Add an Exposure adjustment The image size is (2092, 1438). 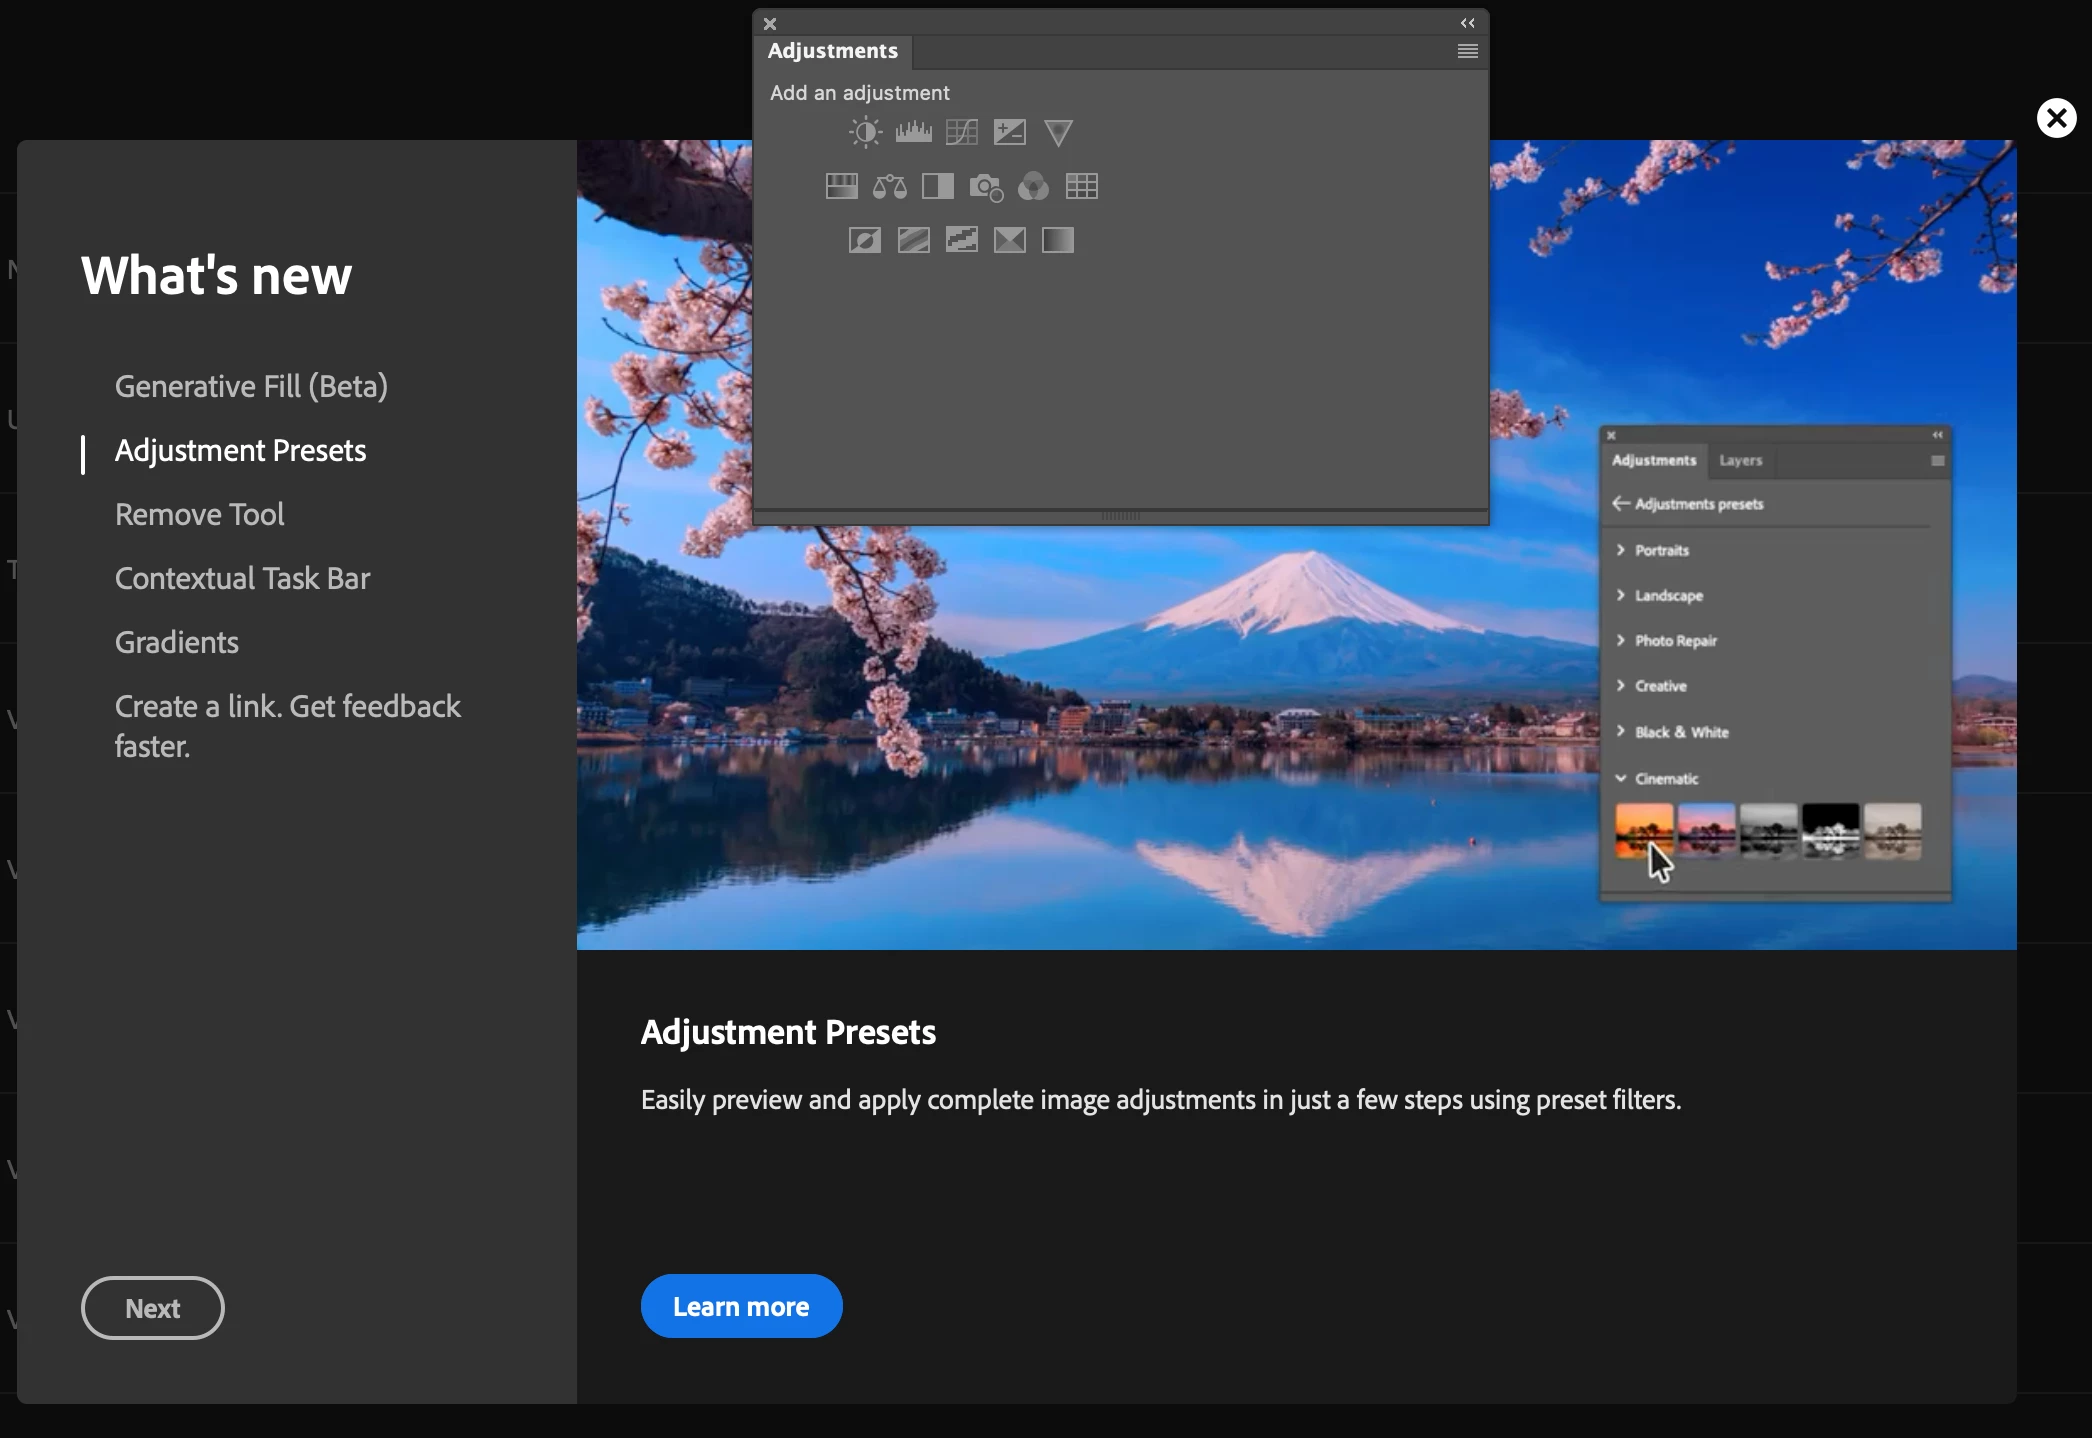tap(1010, 132)
